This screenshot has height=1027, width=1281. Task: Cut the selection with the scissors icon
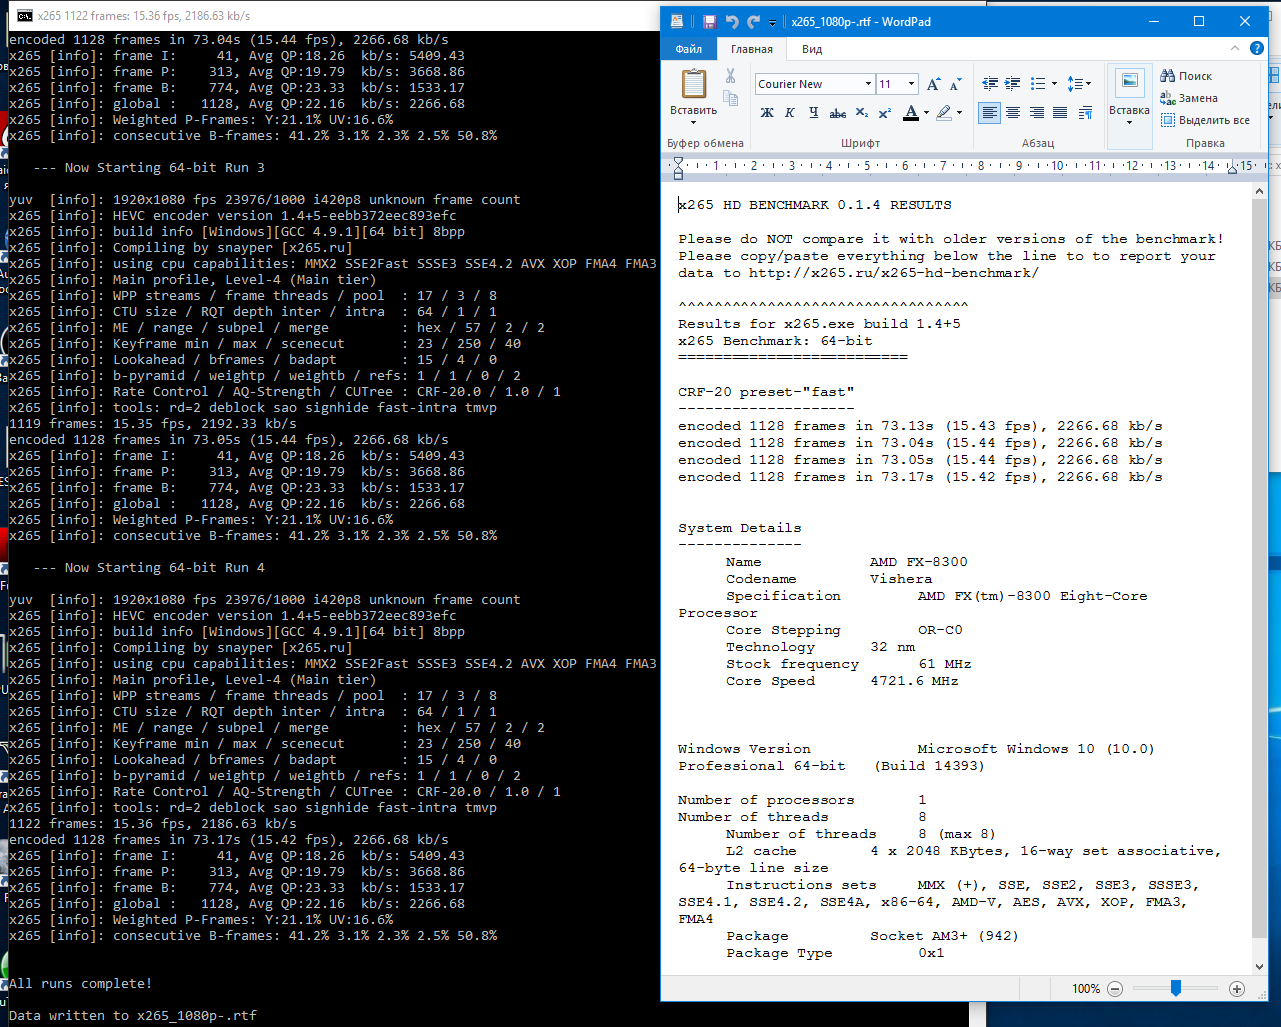tap(730, 76)
